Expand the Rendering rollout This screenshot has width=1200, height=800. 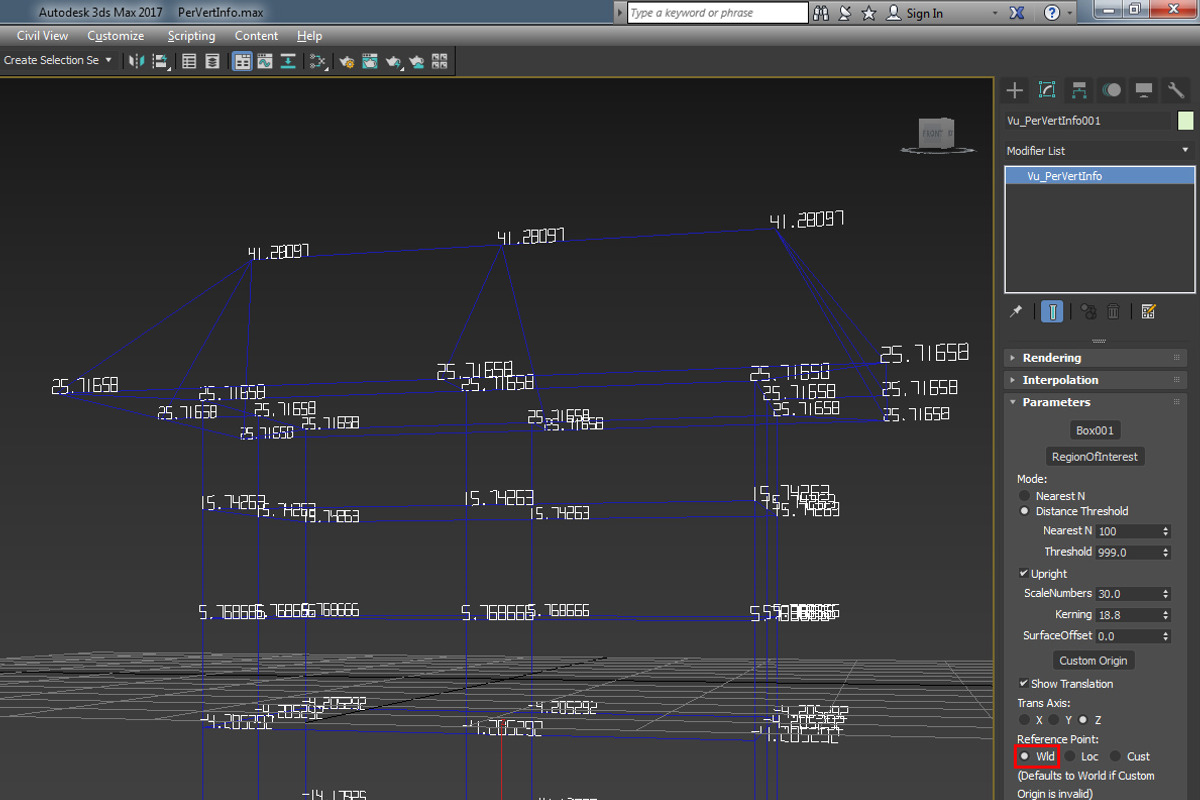click(x=1096, y=358)
